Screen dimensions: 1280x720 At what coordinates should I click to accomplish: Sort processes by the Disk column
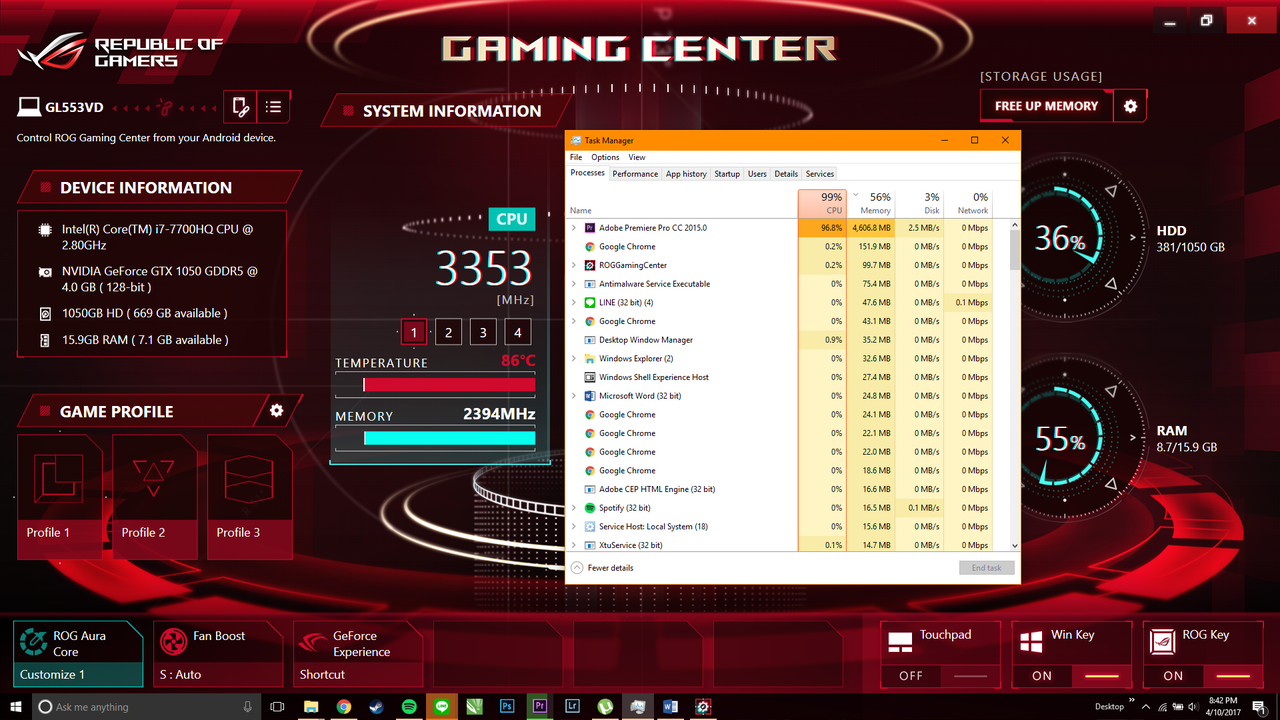pyautogui.click(x=919, y=203)
